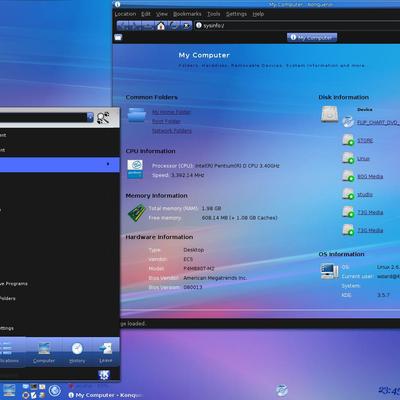
Task: Click the vendor text "American Megatrends Inc."
Action: (x=215, y=278)
